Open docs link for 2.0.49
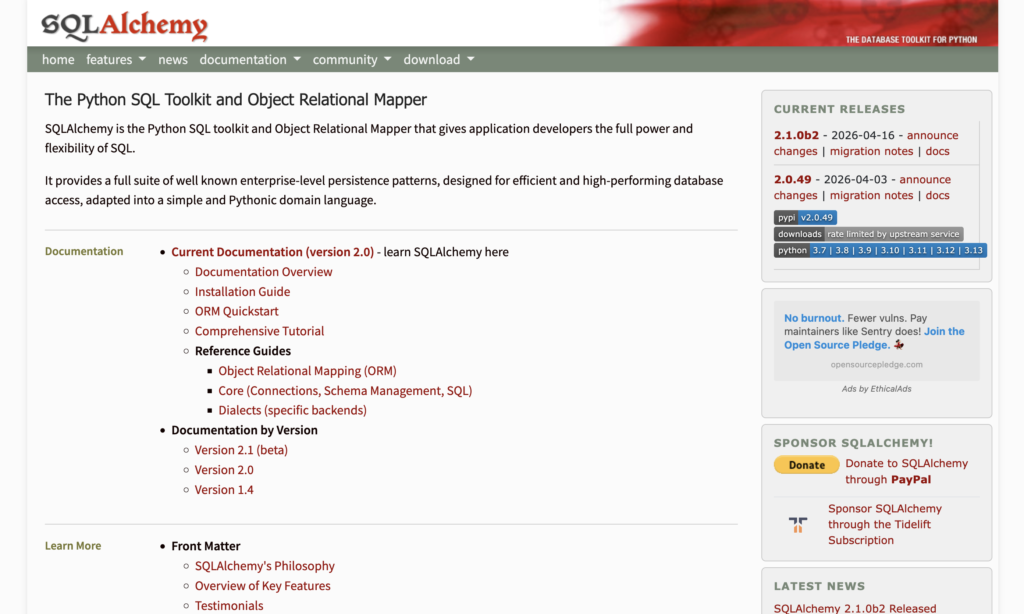Screen dimensions: 1024x614 pos(937,195)
